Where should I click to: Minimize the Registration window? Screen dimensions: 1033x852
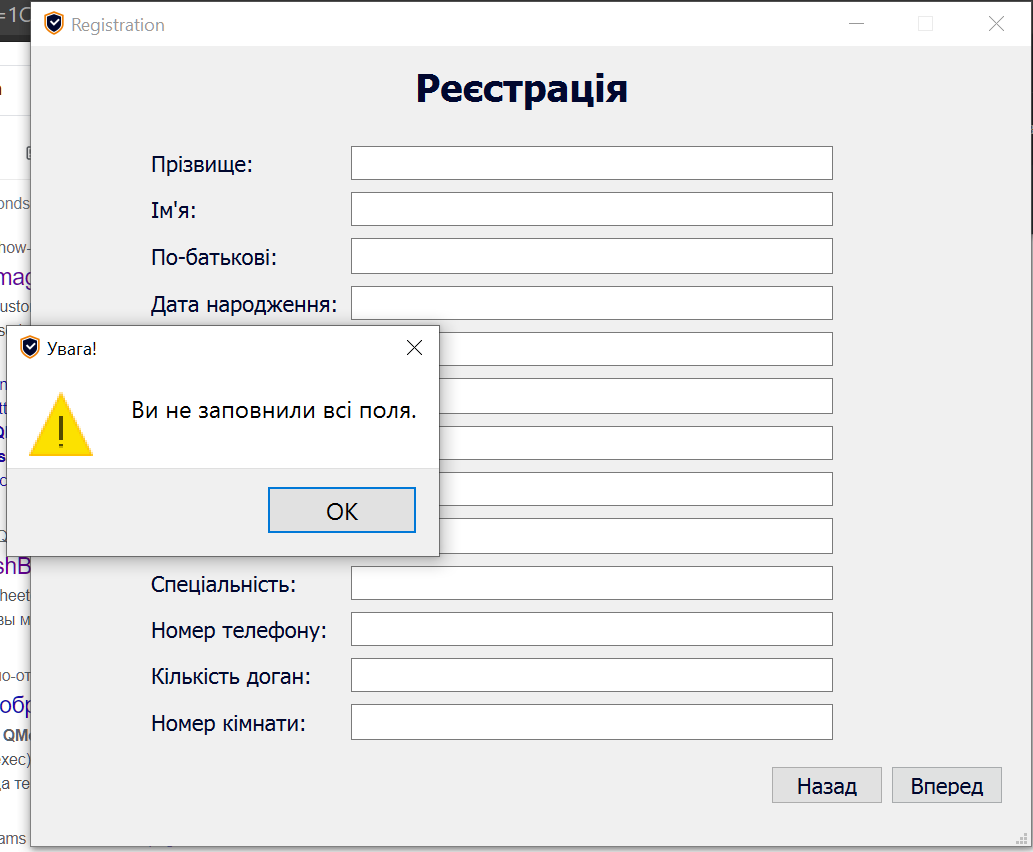point(856,24)
